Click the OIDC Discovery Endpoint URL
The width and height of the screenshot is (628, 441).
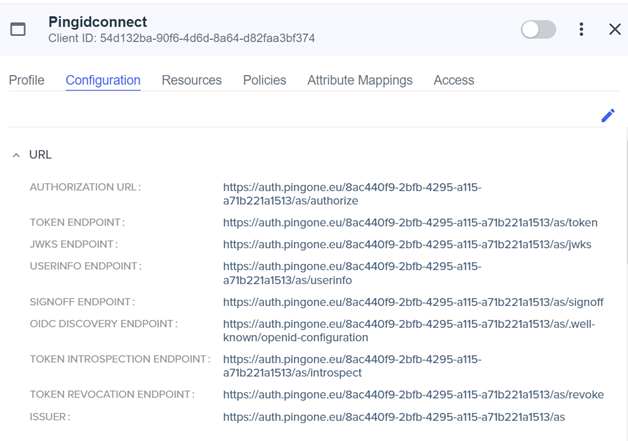pos(409,331)
